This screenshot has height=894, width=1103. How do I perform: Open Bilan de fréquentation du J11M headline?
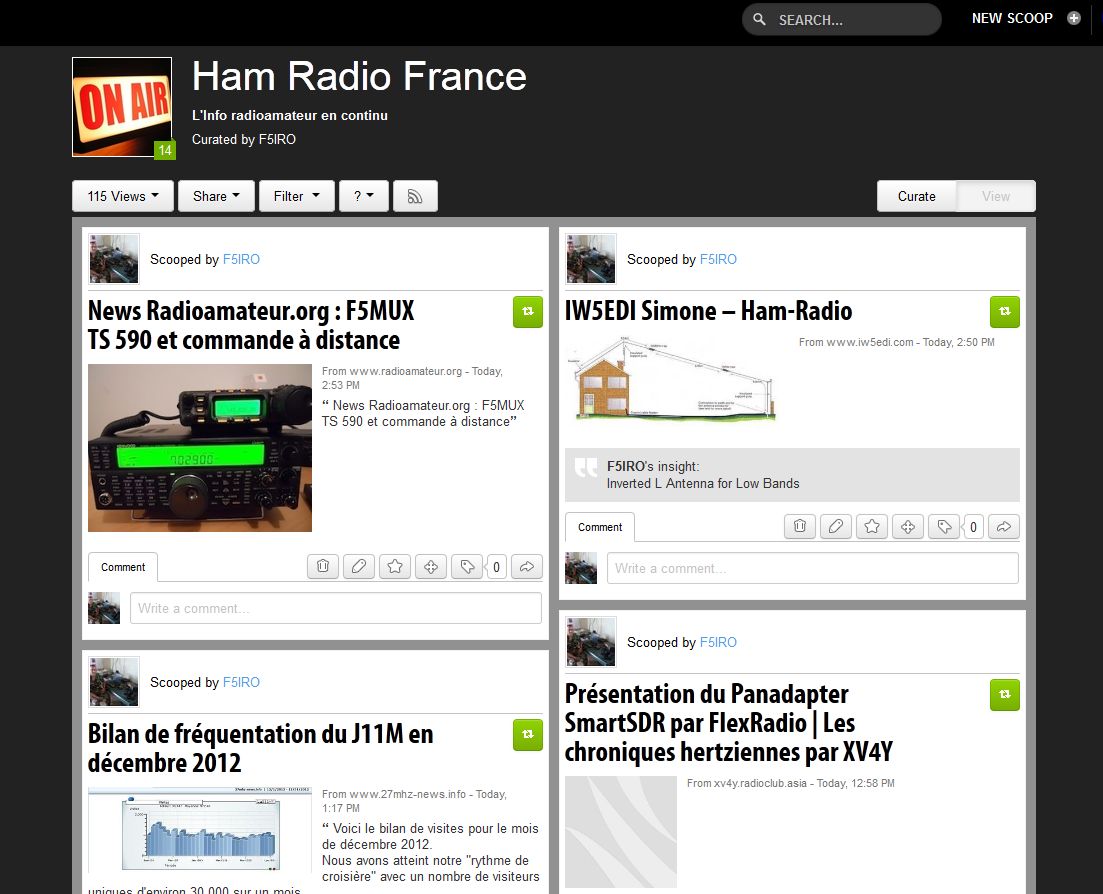(260, 748)
